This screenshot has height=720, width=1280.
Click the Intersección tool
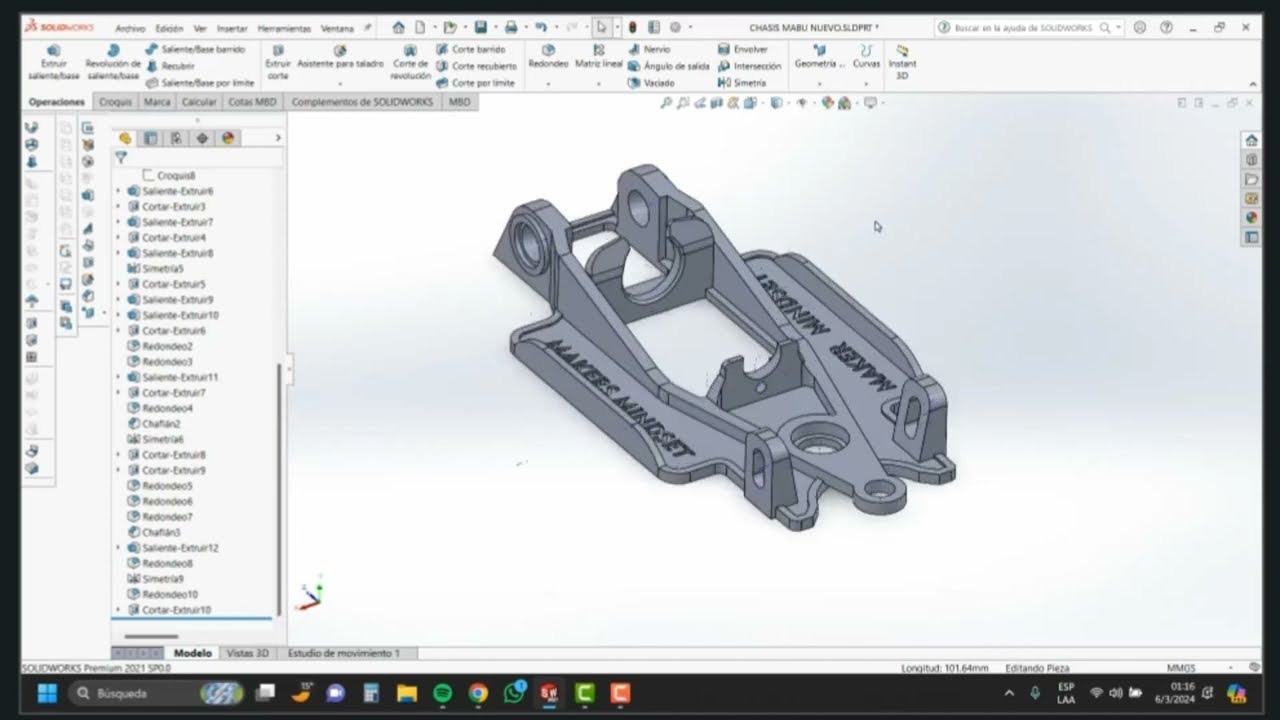point(750,66)
